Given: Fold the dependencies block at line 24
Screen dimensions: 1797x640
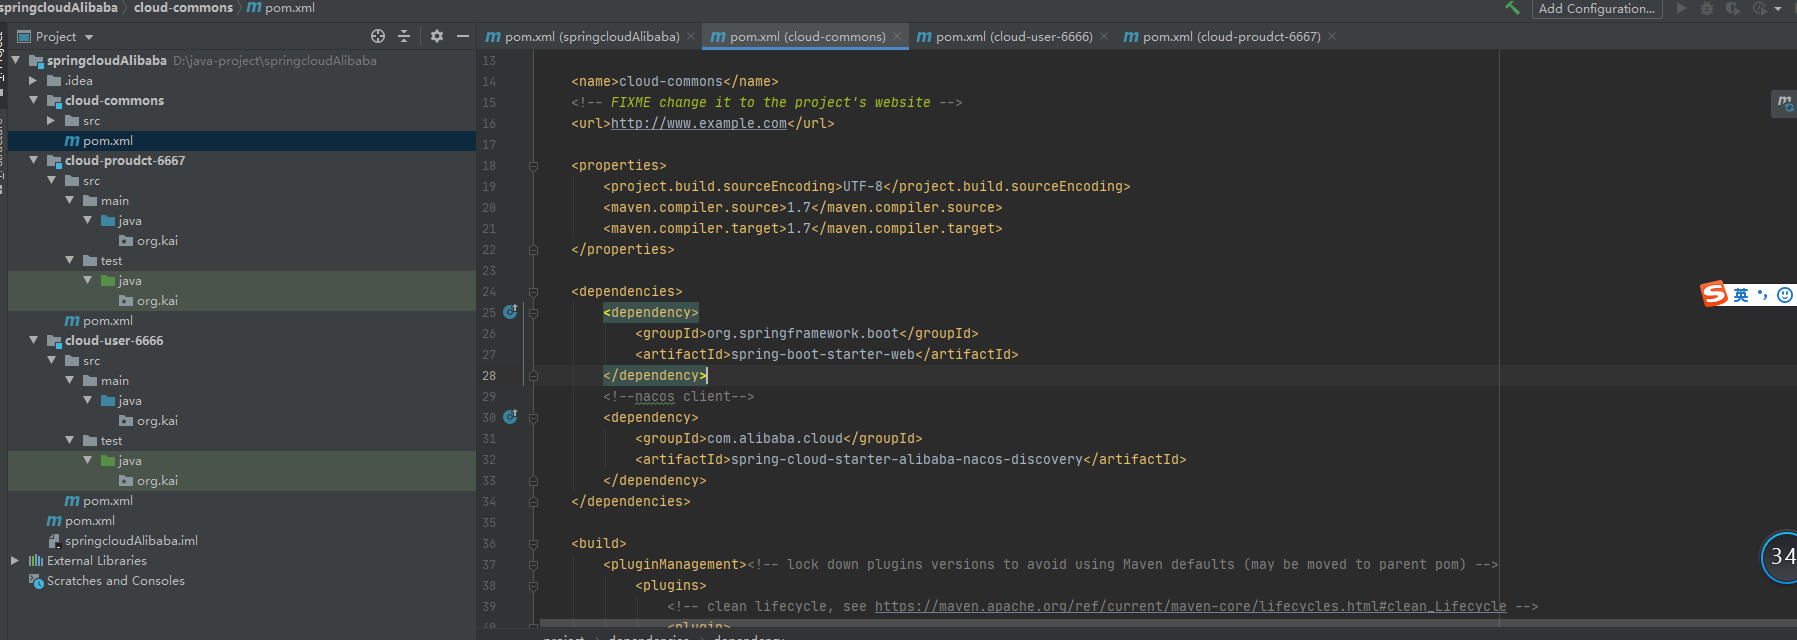Looking at the screenshot, I should [x=533, y=292].
